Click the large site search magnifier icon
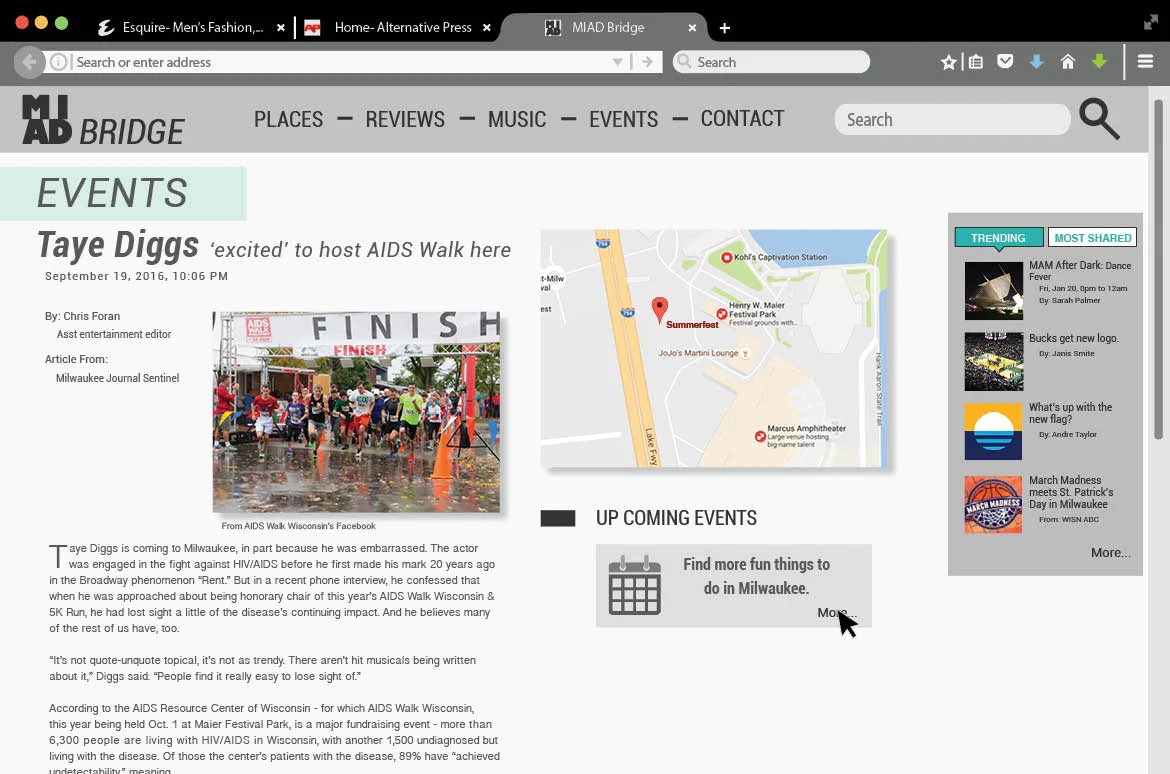The height and width of the screenshot is (774, 1170). [x=1100, y=119]
